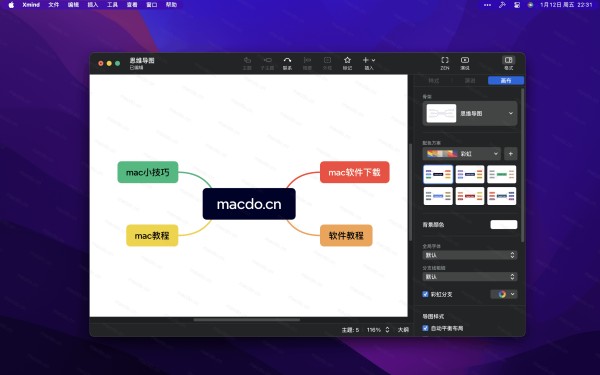Select the 联系 relationship tool
This screenshot has width=600, height=375.
coord(287,63)
